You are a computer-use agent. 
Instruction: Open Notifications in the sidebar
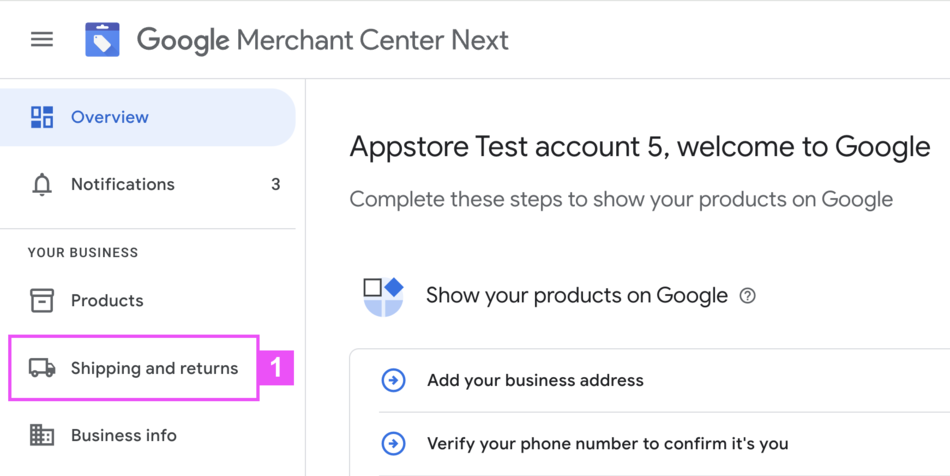point(123,185)
